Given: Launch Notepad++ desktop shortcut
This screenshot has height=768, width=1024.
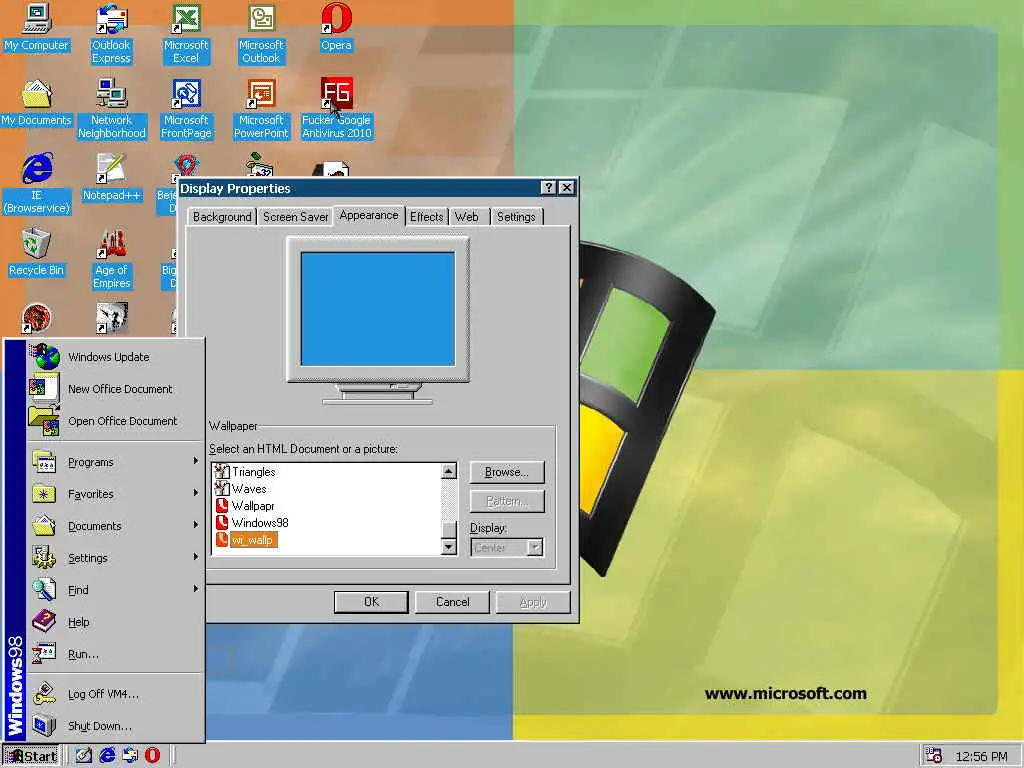Looking at the screenshot, I should [112, 178].
